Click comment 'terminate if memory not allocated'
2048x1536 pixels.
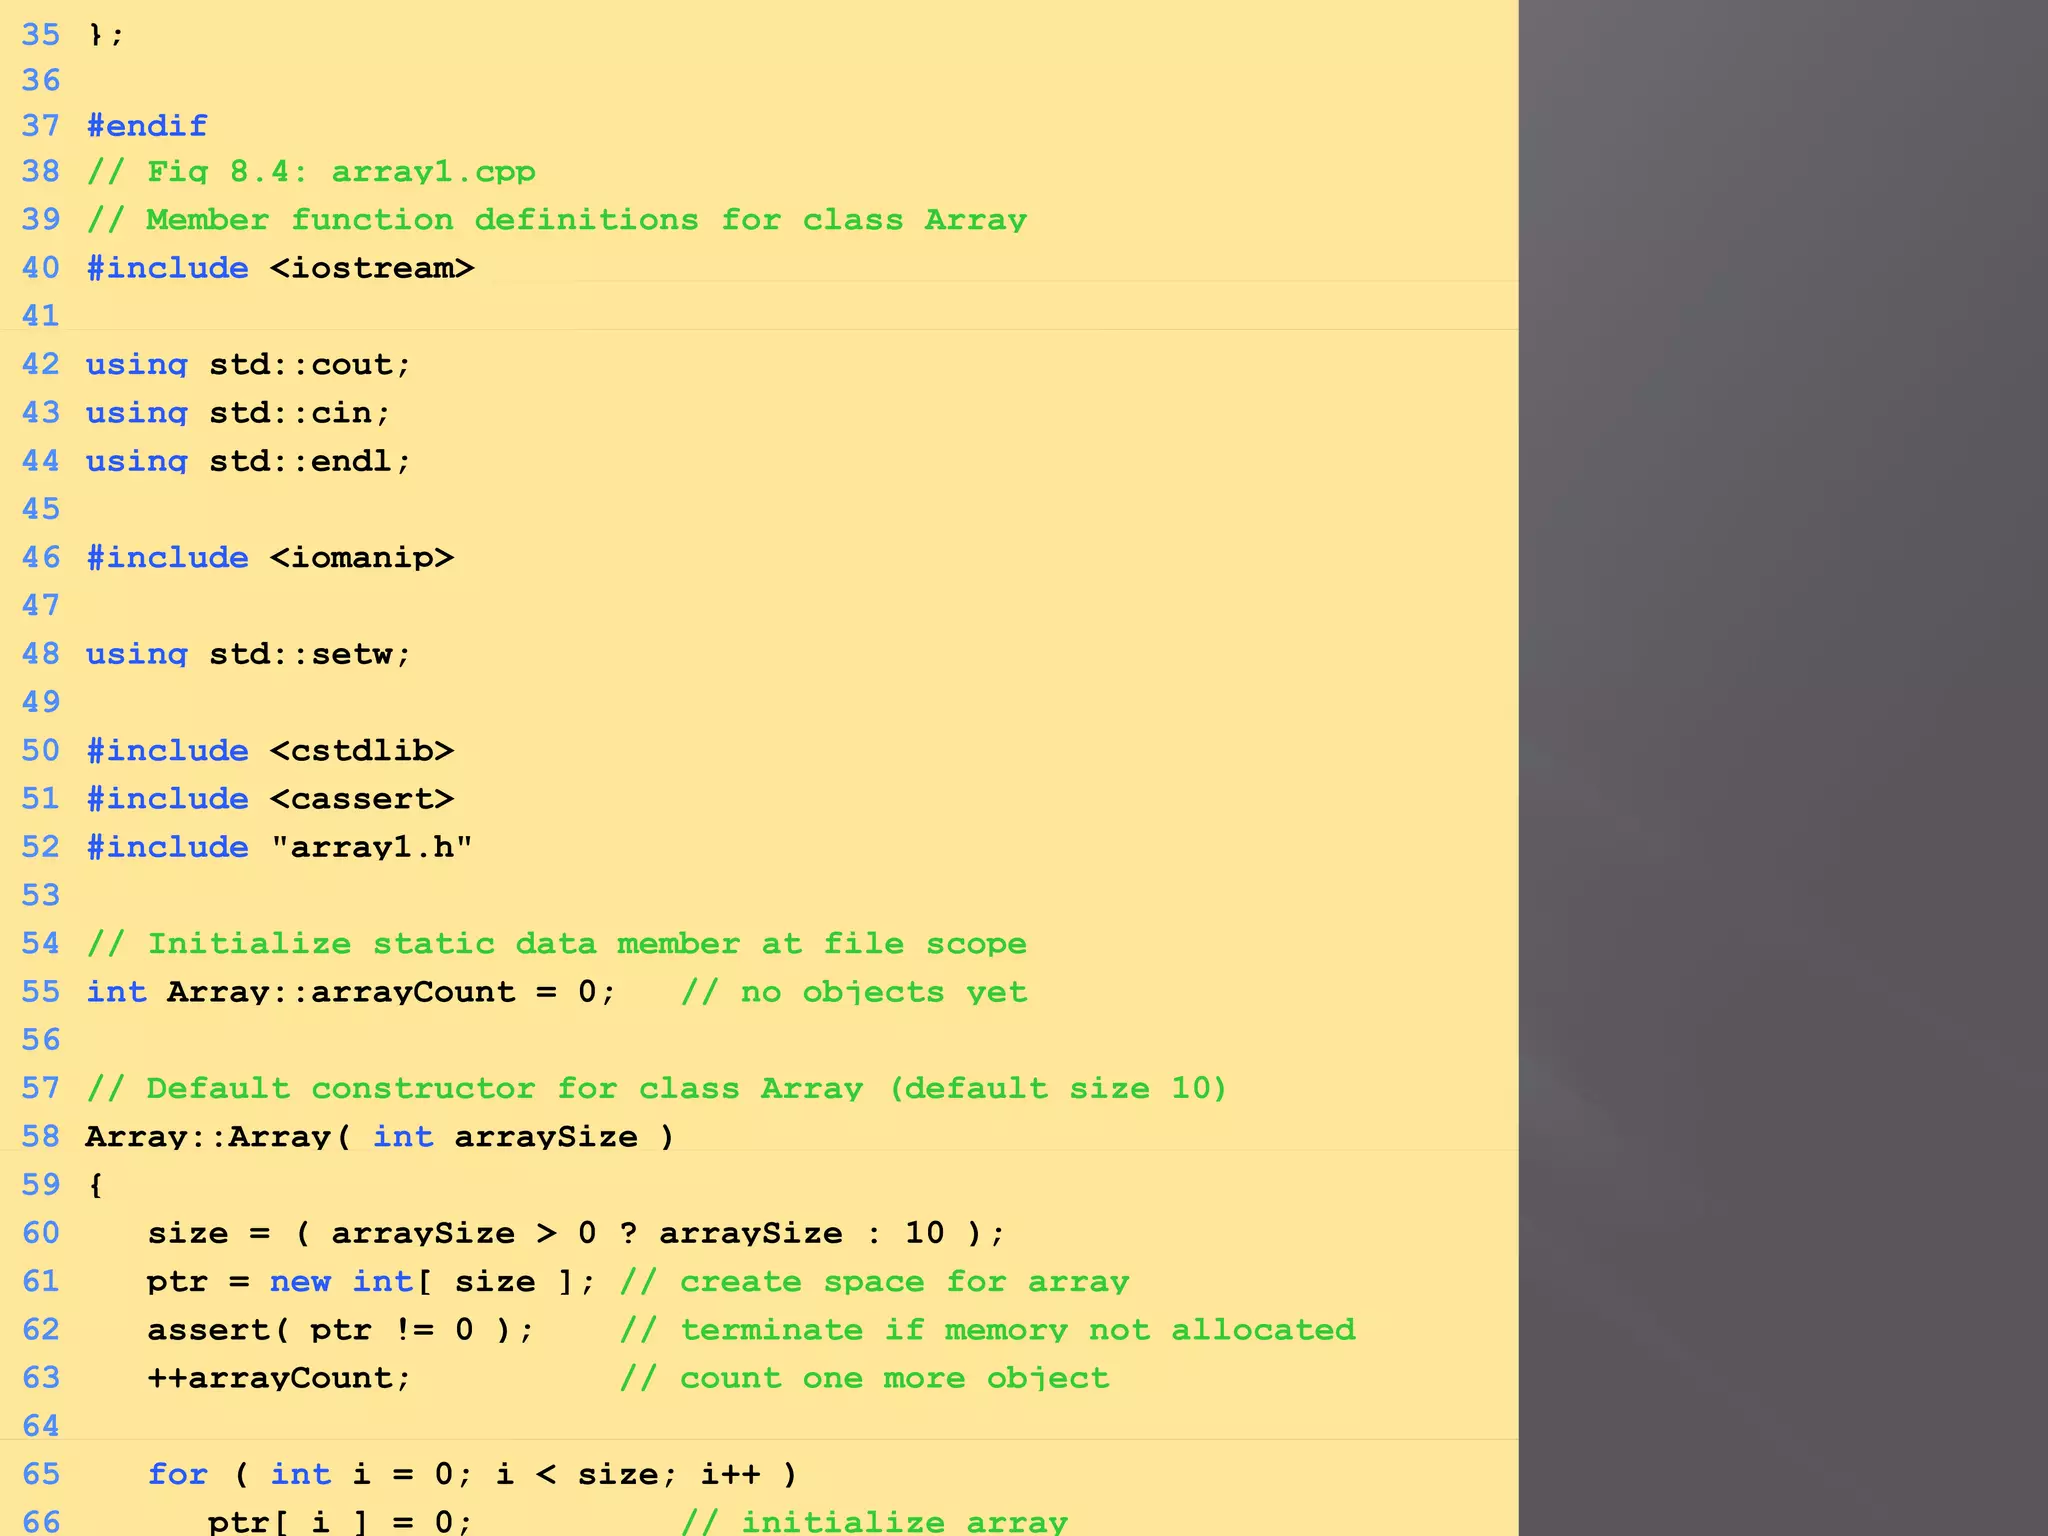tap(1018, 1330)
